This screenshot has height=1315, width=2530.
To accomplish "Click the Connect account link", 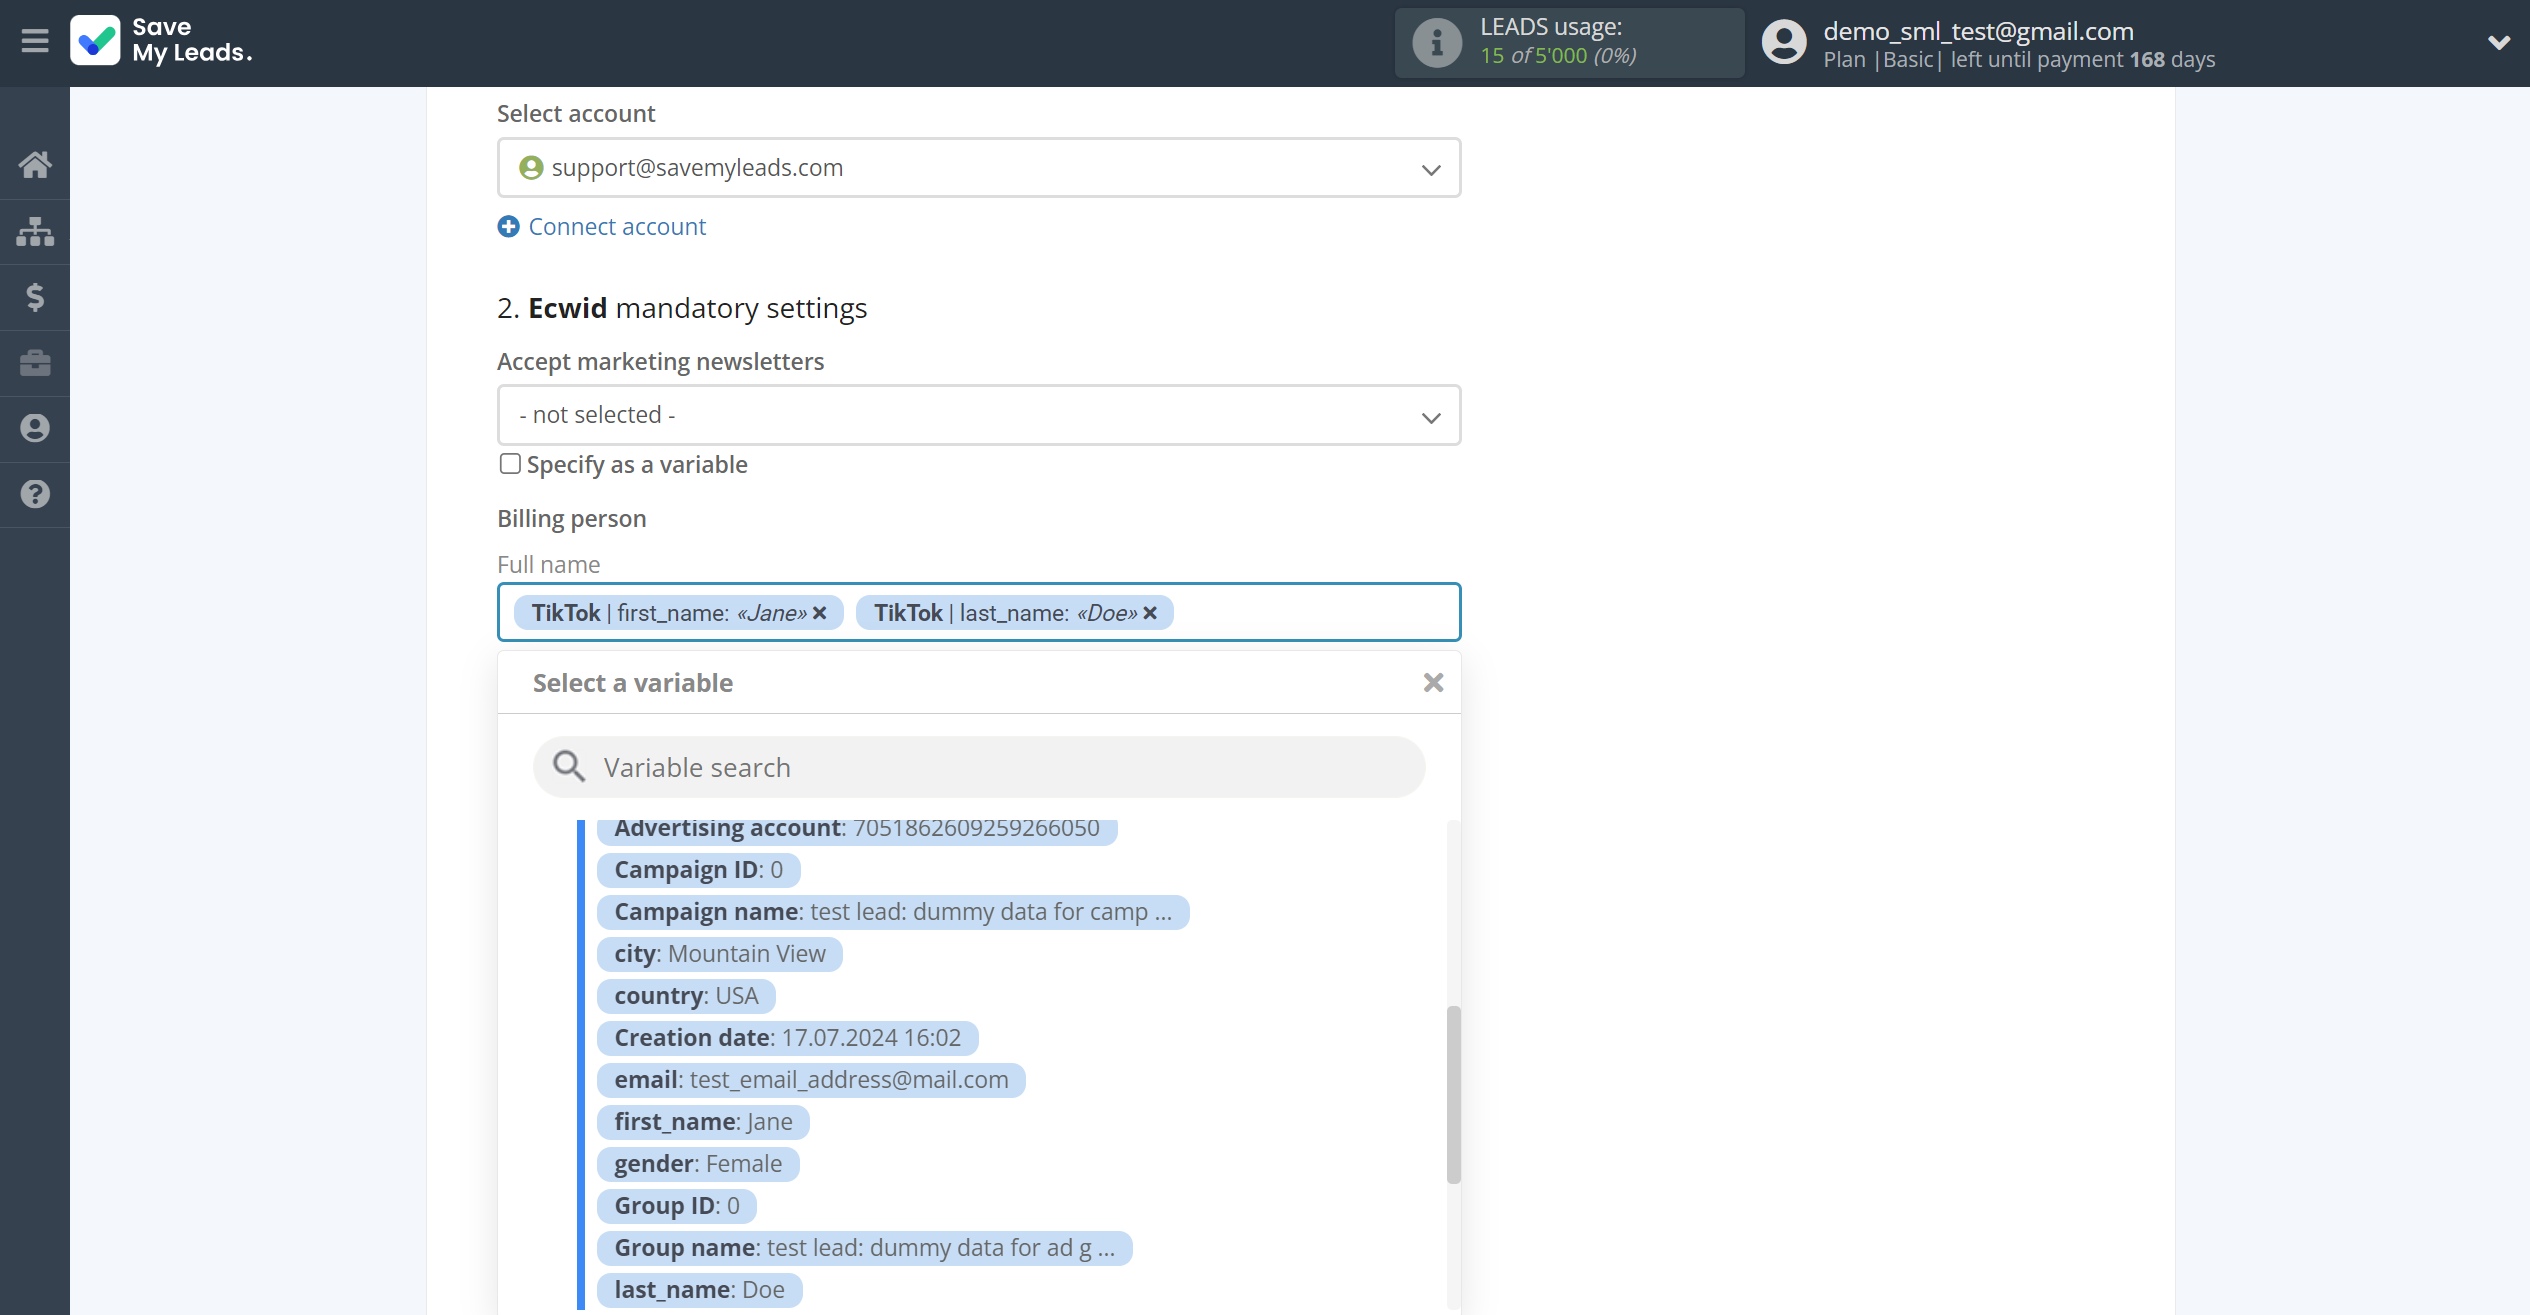I will (x=617, y=227).
